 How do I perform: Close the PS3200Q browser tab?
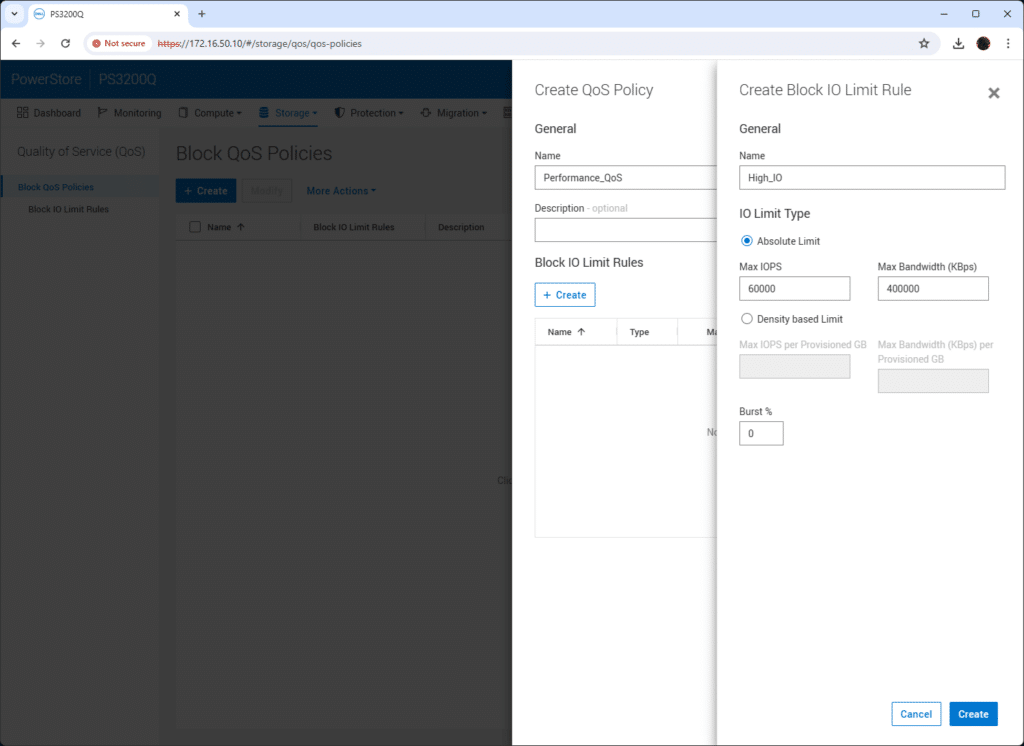coord(177,14)
